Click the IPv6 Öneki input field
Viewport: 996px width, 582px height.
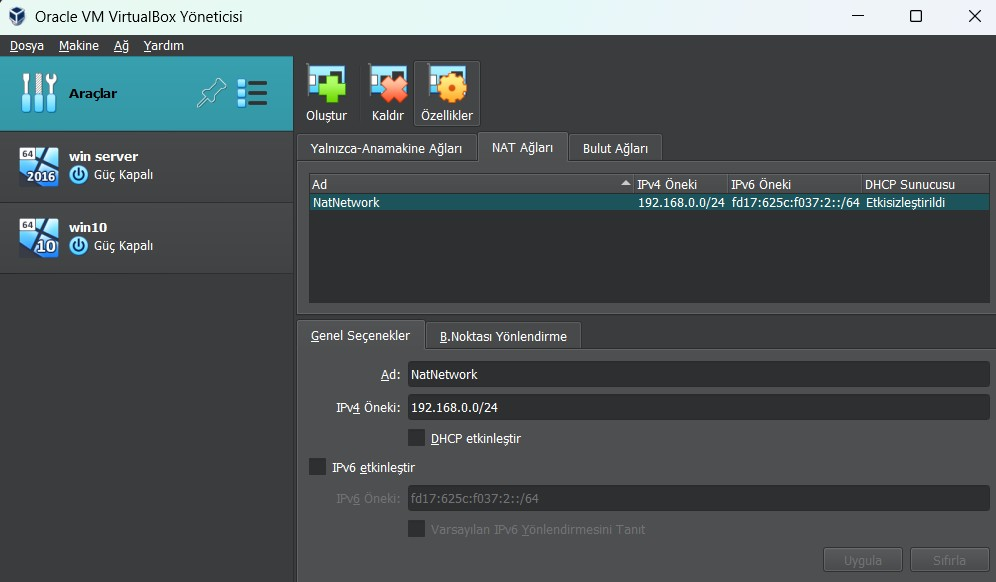click(698, 498)
